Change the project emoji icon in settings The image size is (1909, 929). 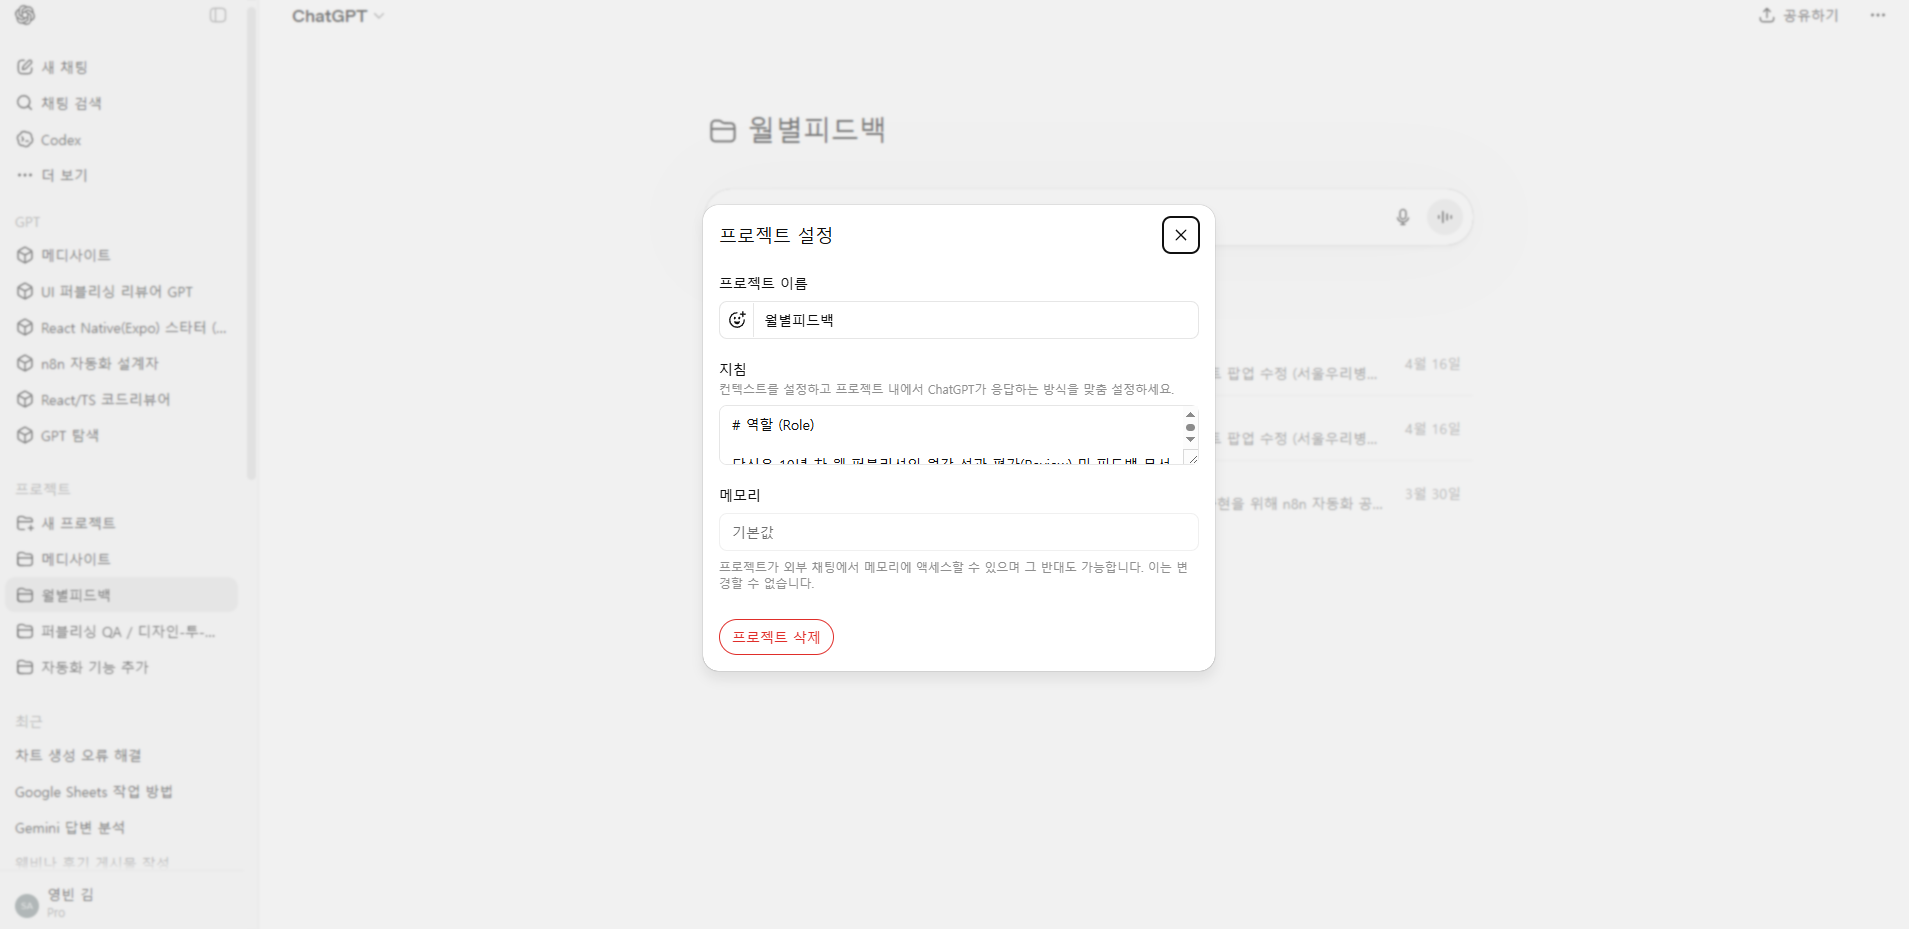(737, 320)
